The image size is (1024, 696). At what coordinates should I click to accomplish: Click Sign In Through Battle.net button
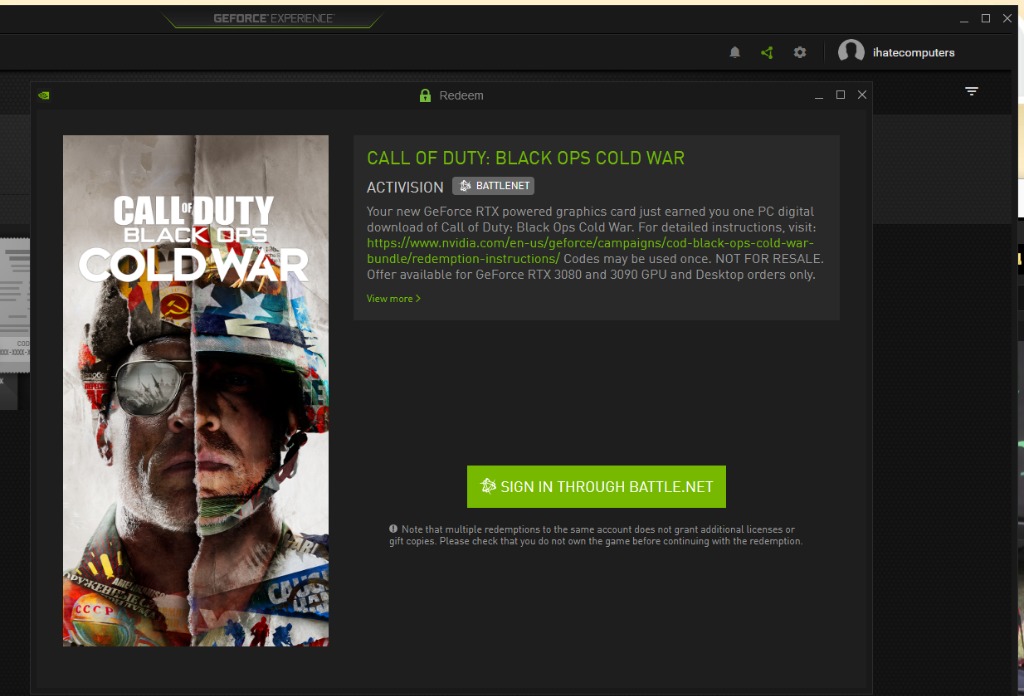pos(596,486)
